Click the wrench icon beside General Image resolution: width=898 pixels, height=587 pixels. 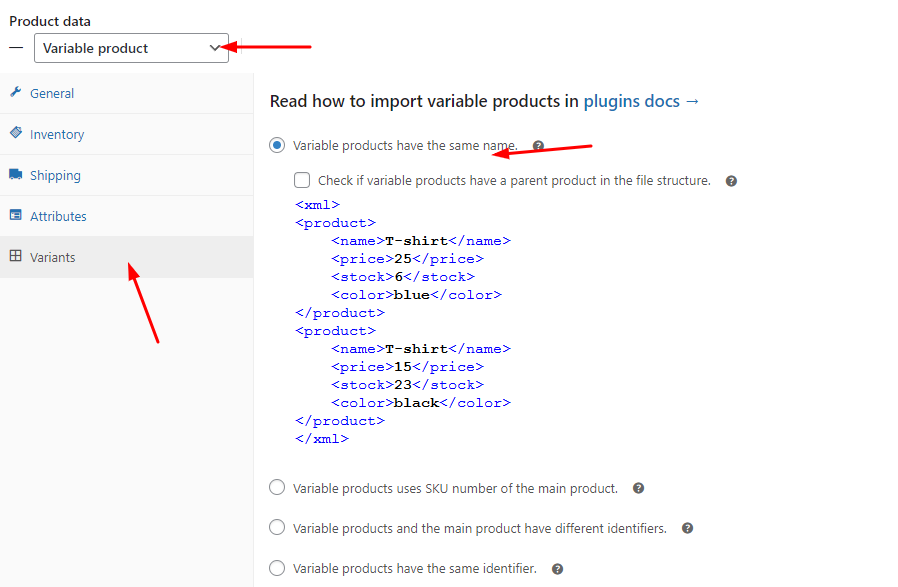click(x=15, y=92)
